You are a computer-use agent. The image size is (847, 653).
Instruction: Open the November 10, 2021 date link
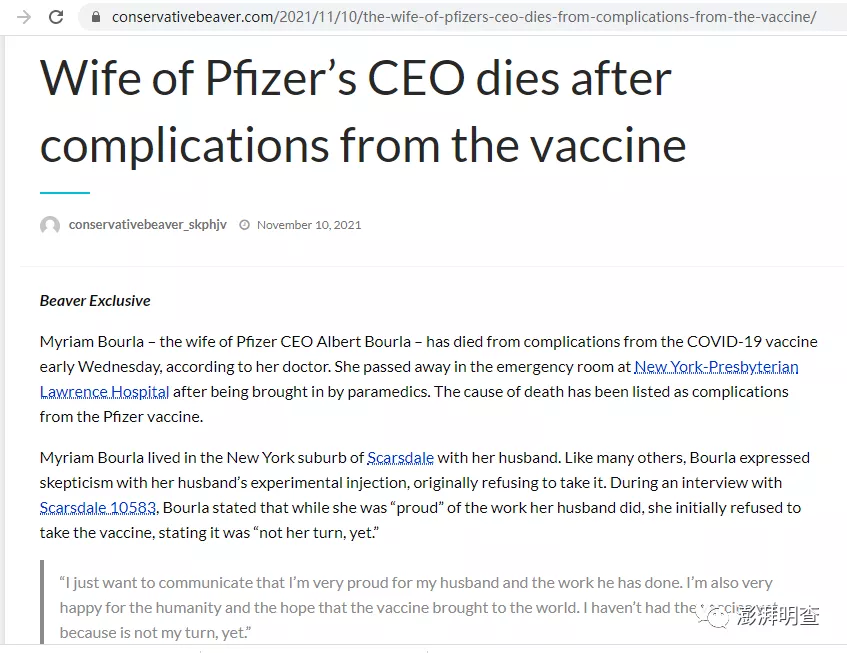tap(309, 225)
